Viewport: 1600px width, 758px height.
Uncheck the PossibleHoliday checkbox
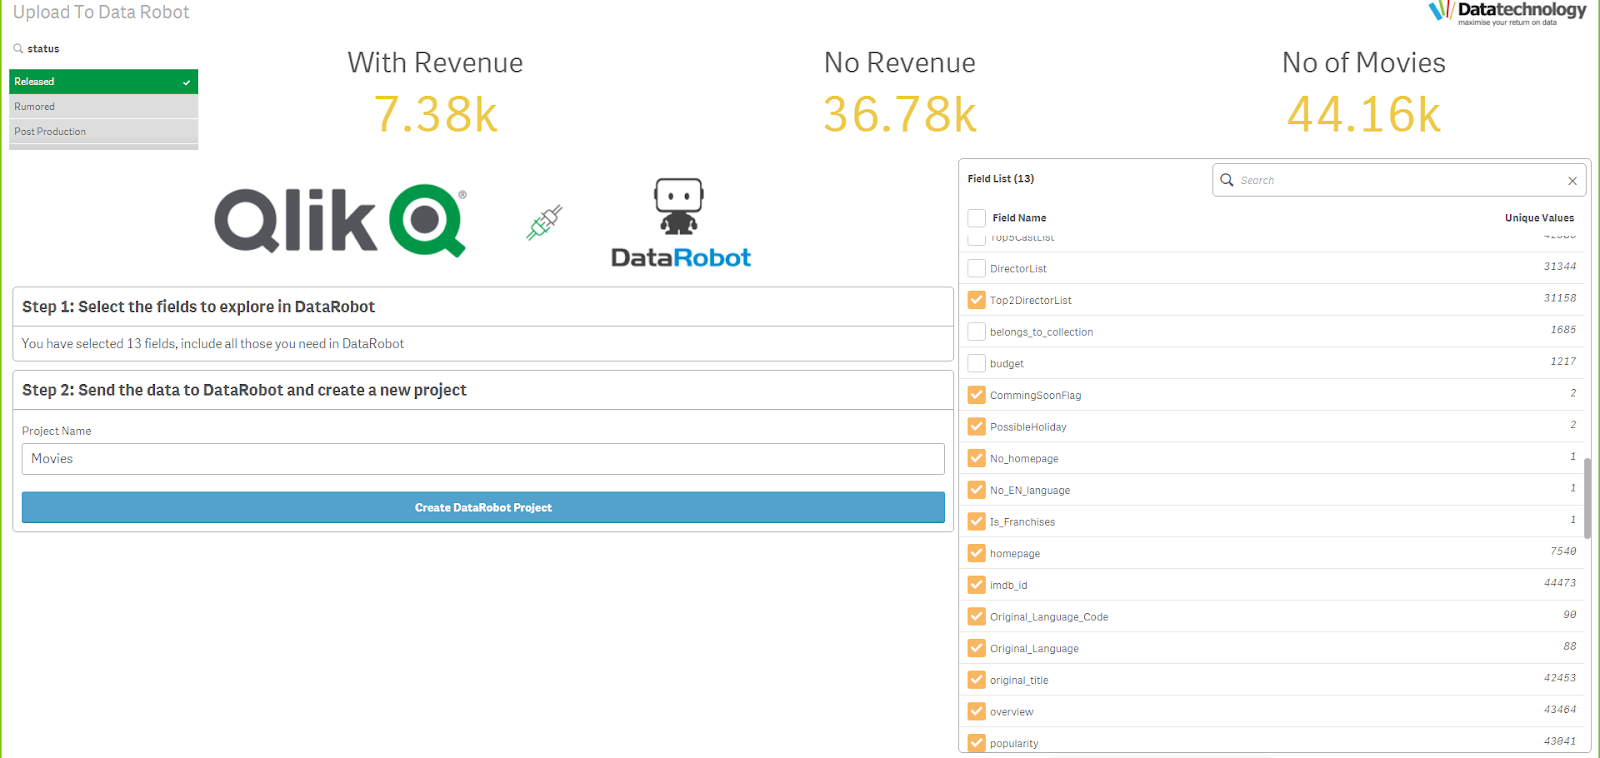[x=977, y=427]
